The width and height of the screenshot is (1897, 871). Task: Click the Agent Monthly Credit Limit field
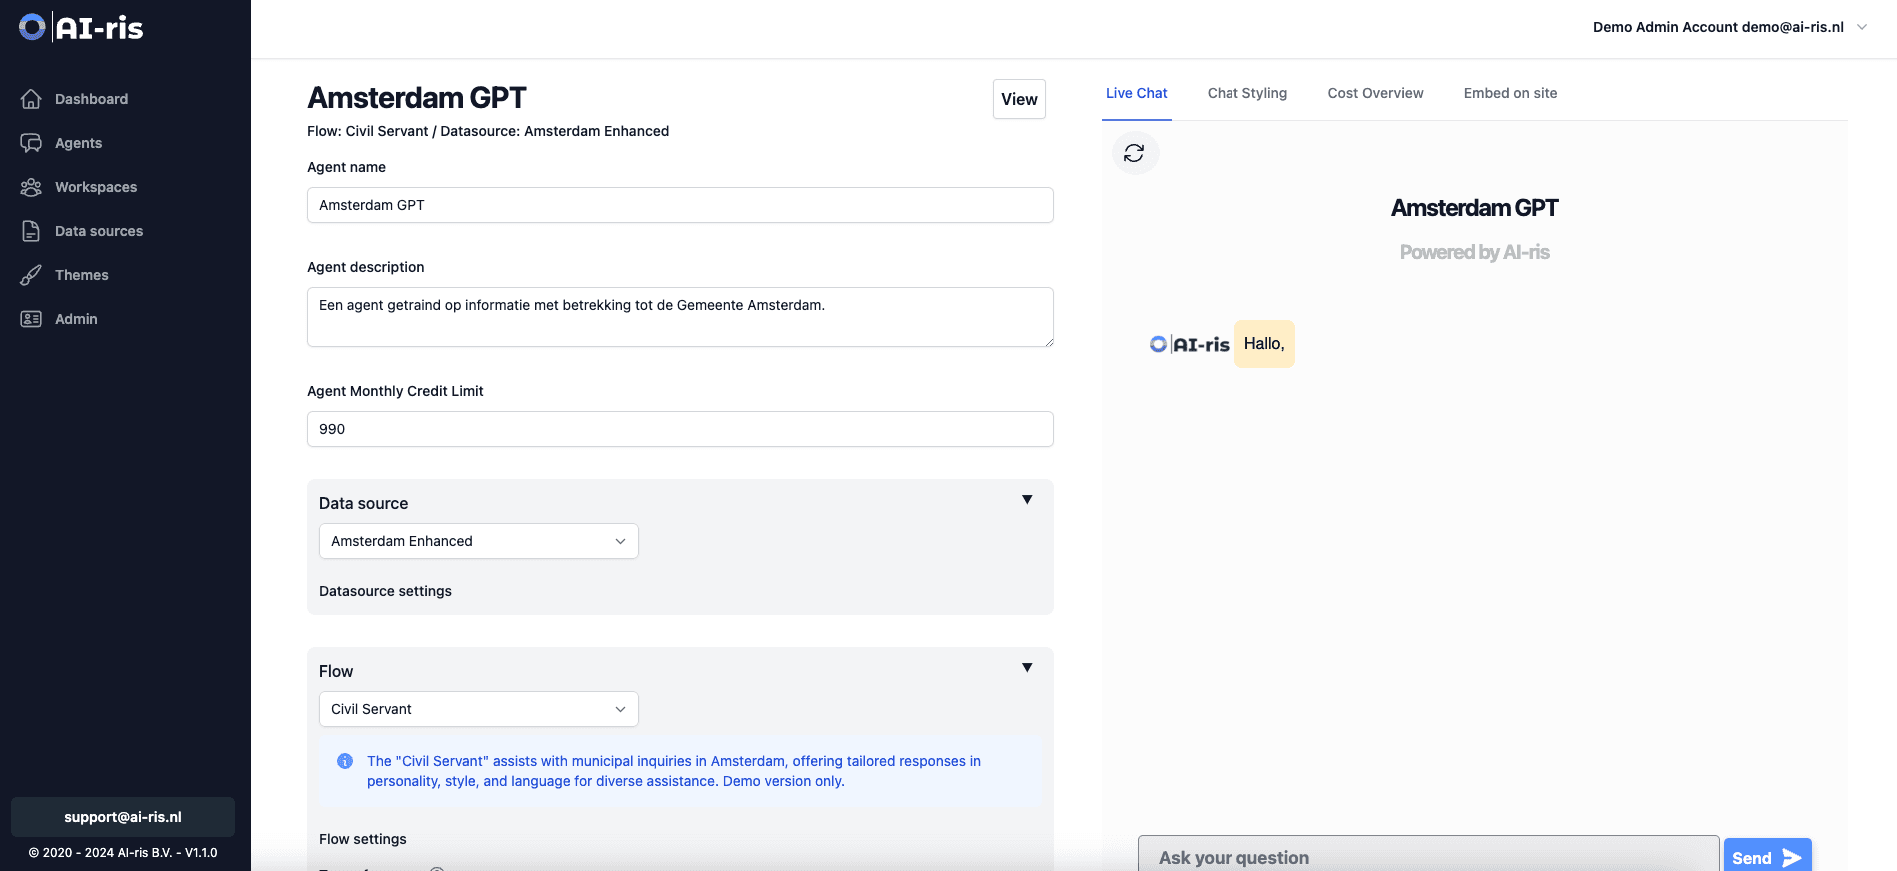tap(680, 429)
